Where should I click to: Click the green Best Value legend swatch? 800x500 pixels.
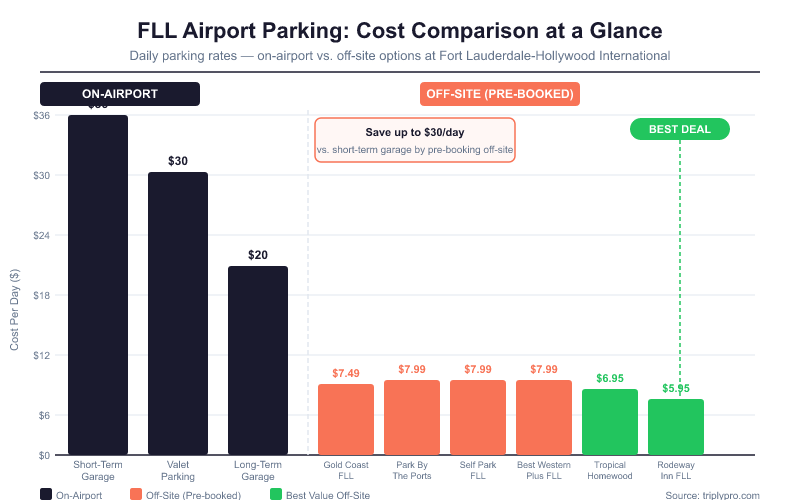pyautogui.click(x=276, y=494)
